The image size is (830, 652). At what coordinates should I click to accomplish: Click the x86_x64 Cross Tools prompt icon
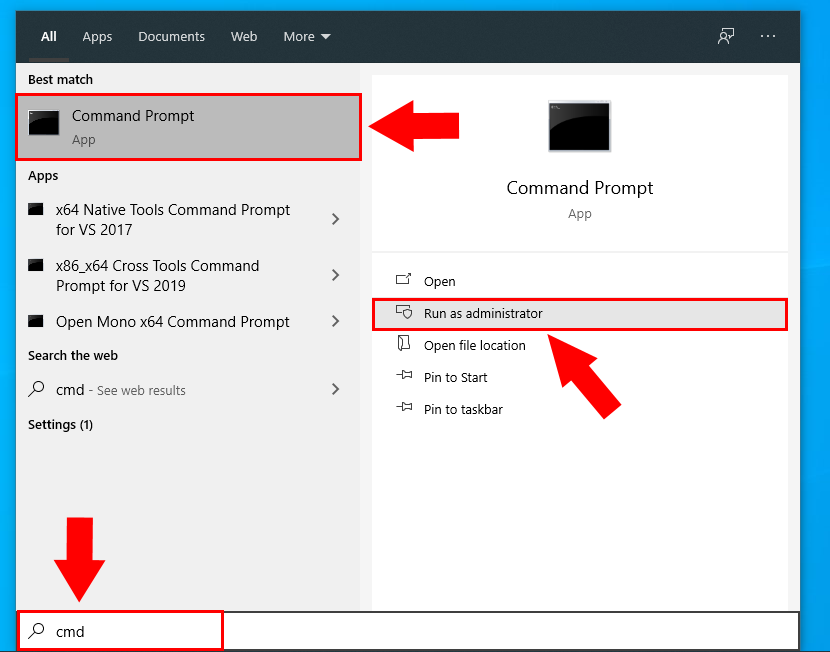35,265
